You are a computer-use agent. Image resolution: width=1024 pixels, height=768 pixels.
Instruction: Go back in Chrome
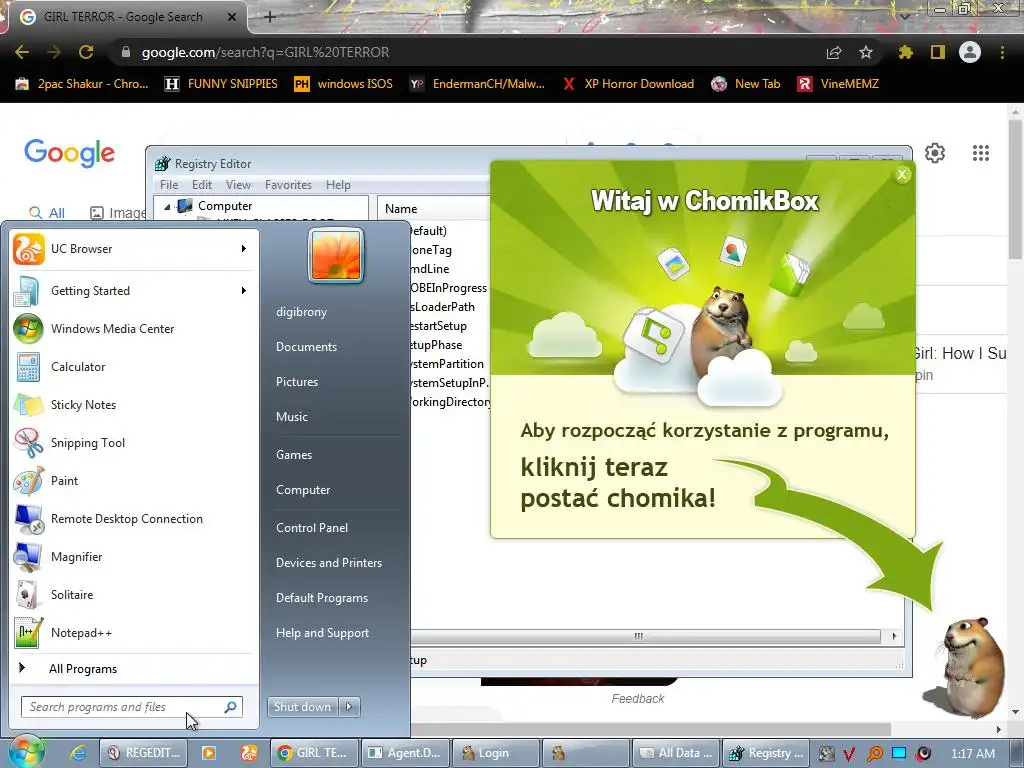pyautogui.click(x=22, y=52)
